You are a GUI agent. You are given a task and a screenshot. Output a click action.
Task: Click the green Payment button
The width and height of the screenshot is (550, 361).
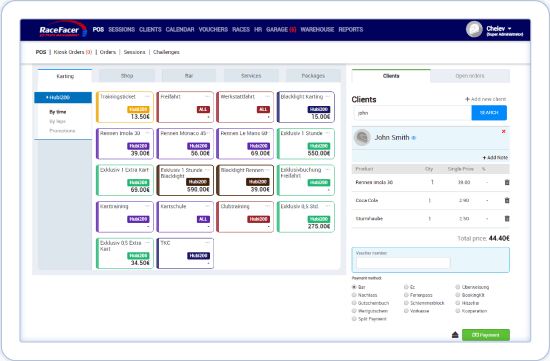(x=486, y=335)
